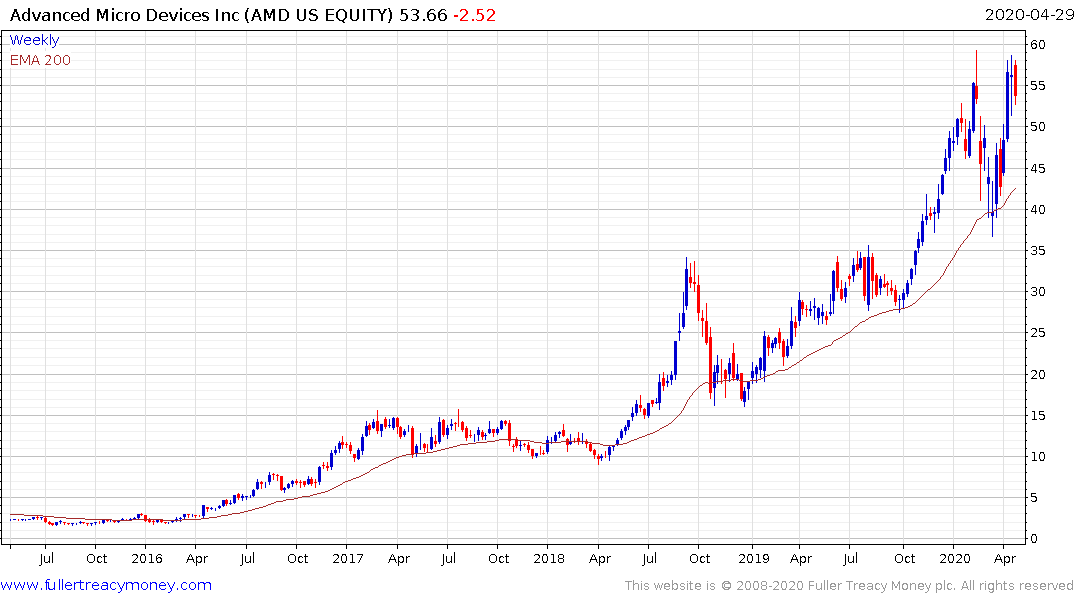Open the www.fullertreacymoney.com link

coord(106,585)
